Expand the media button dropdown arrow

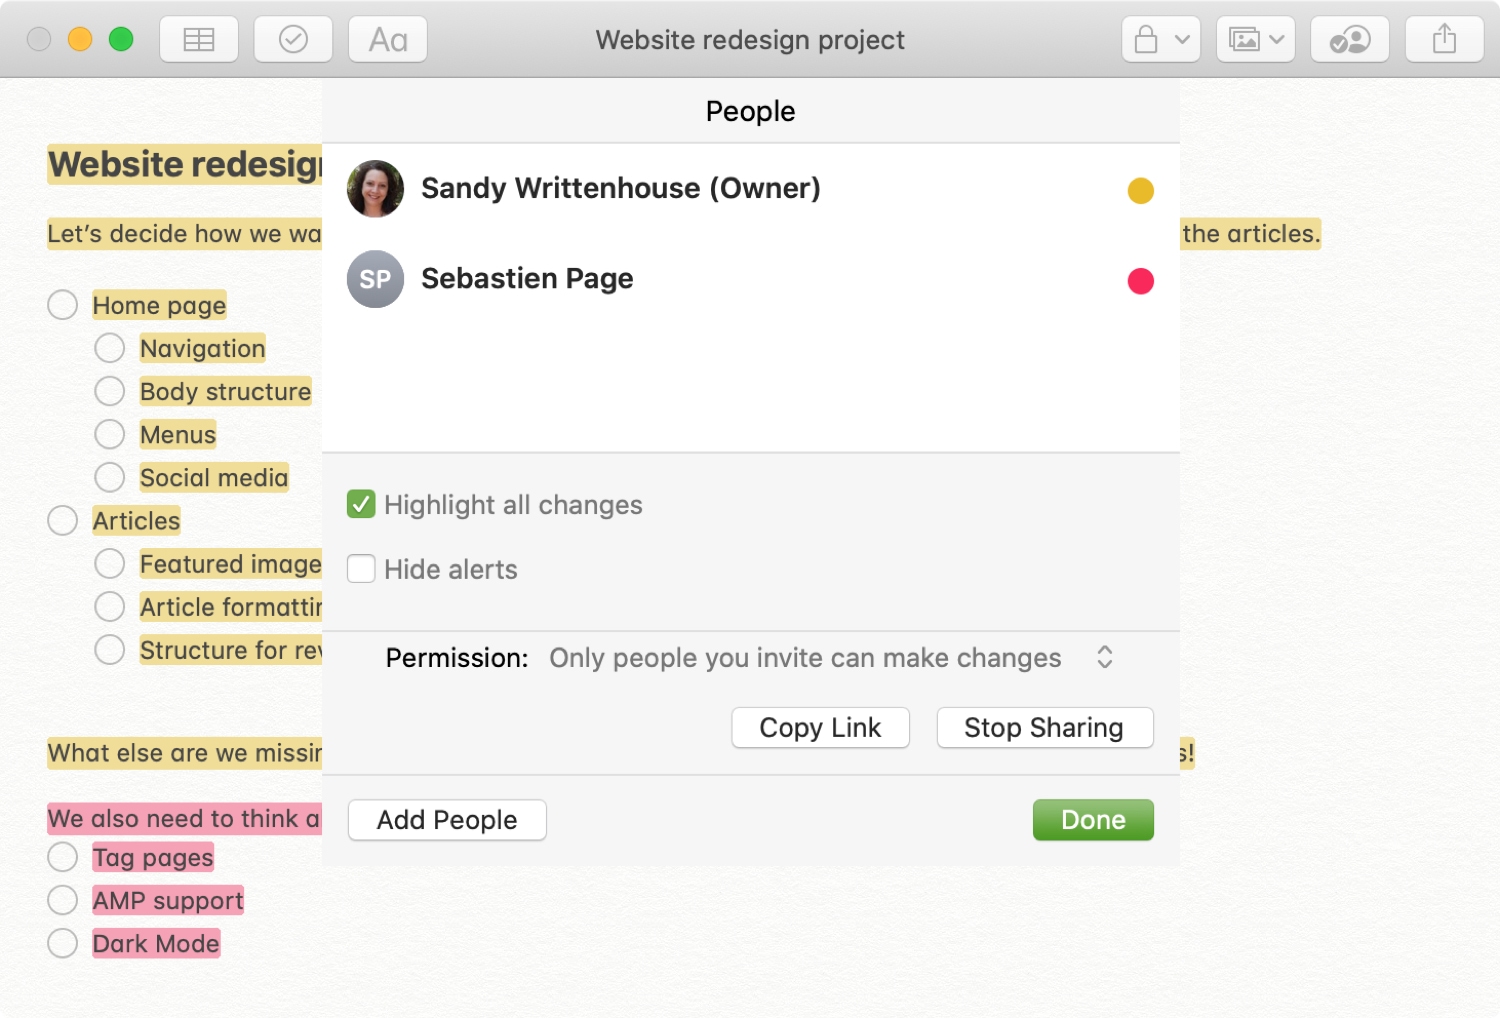point(1276,40)
